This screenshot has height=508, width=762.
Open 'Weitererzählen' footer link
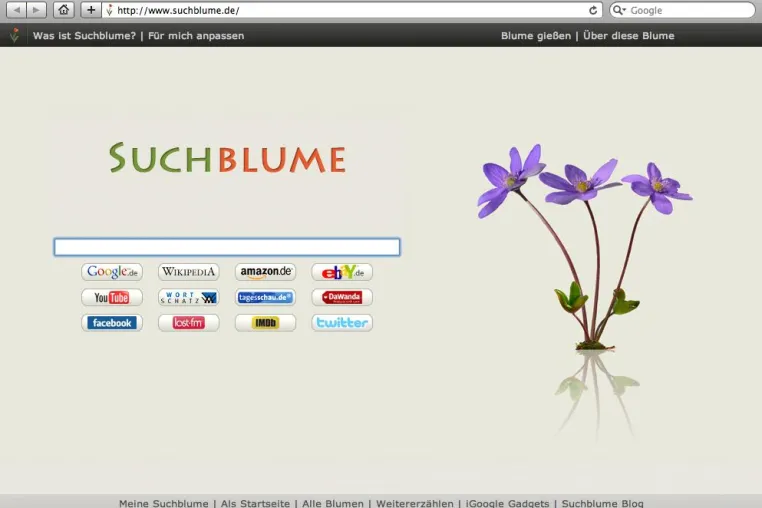415,503
